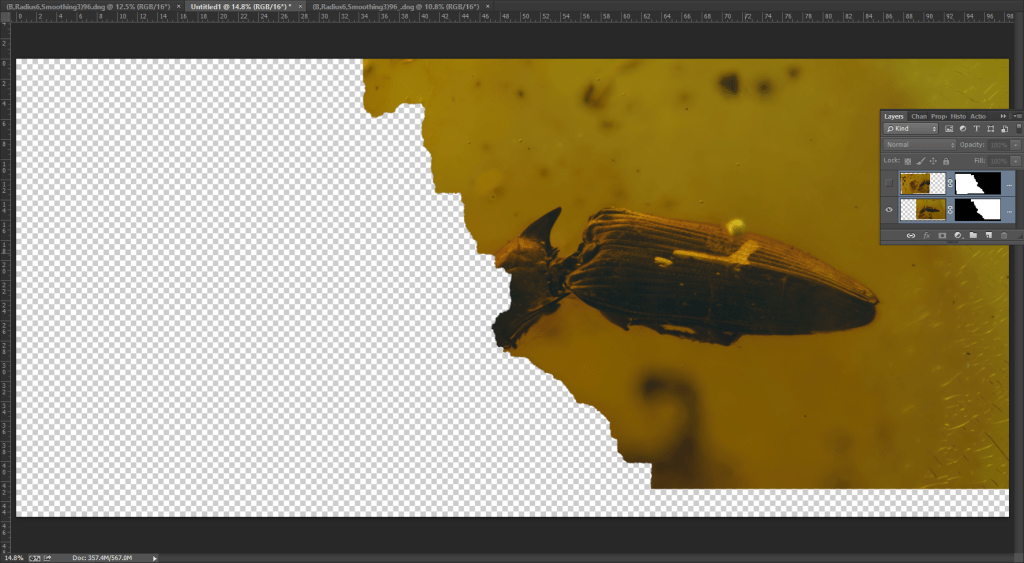Create a new layer group folder
The width and height of the screenshot is (1024, 563).
click(x=972, y=236)
